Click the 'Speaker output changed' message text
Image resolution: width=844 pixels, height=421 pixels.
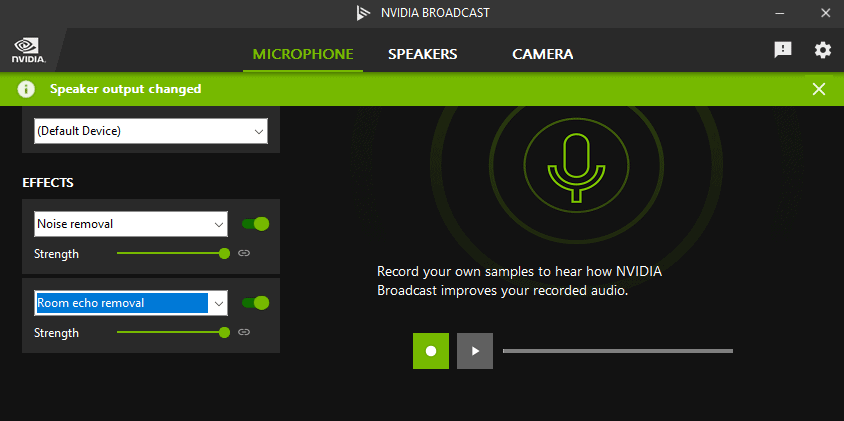pyautogui.click(x=125, y=89)
